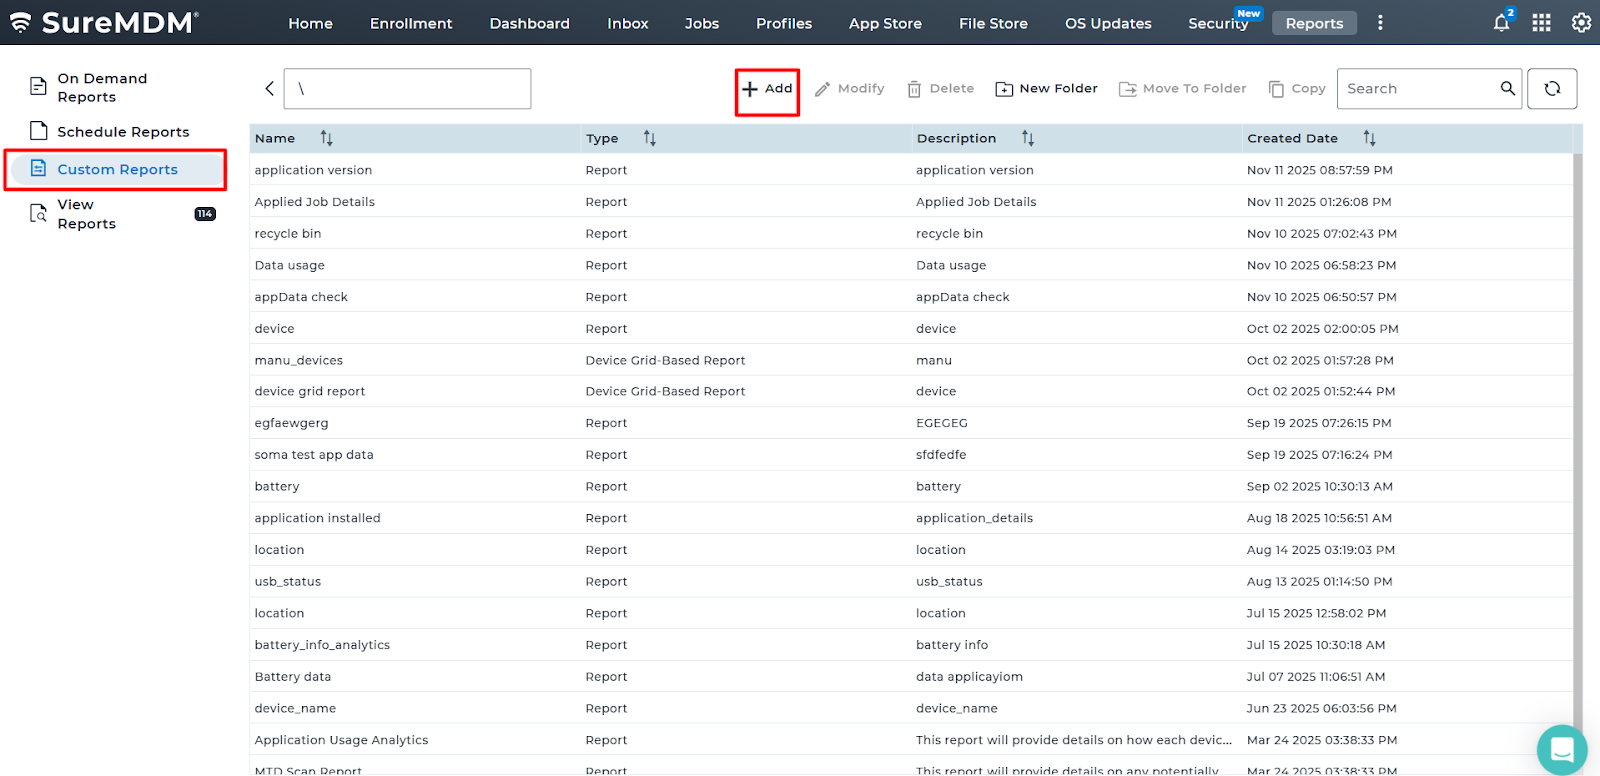Open the settings gear icon
This screenshot has width=1600, height=776.
(x=1581, y=23)
